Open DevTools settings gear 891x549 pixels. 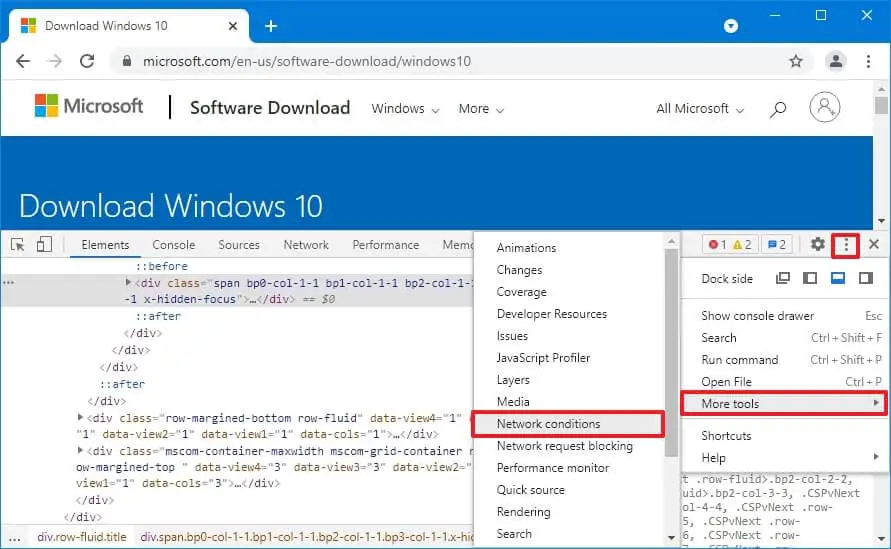(x=817, y=244)
